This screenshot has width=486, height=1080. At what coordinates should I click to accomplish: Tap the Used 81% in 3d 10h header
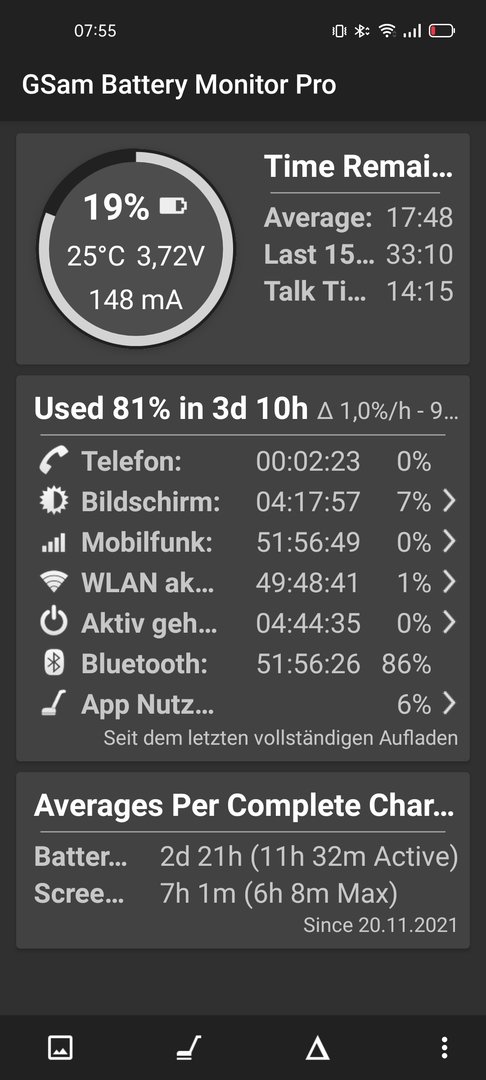pos(171,408)
